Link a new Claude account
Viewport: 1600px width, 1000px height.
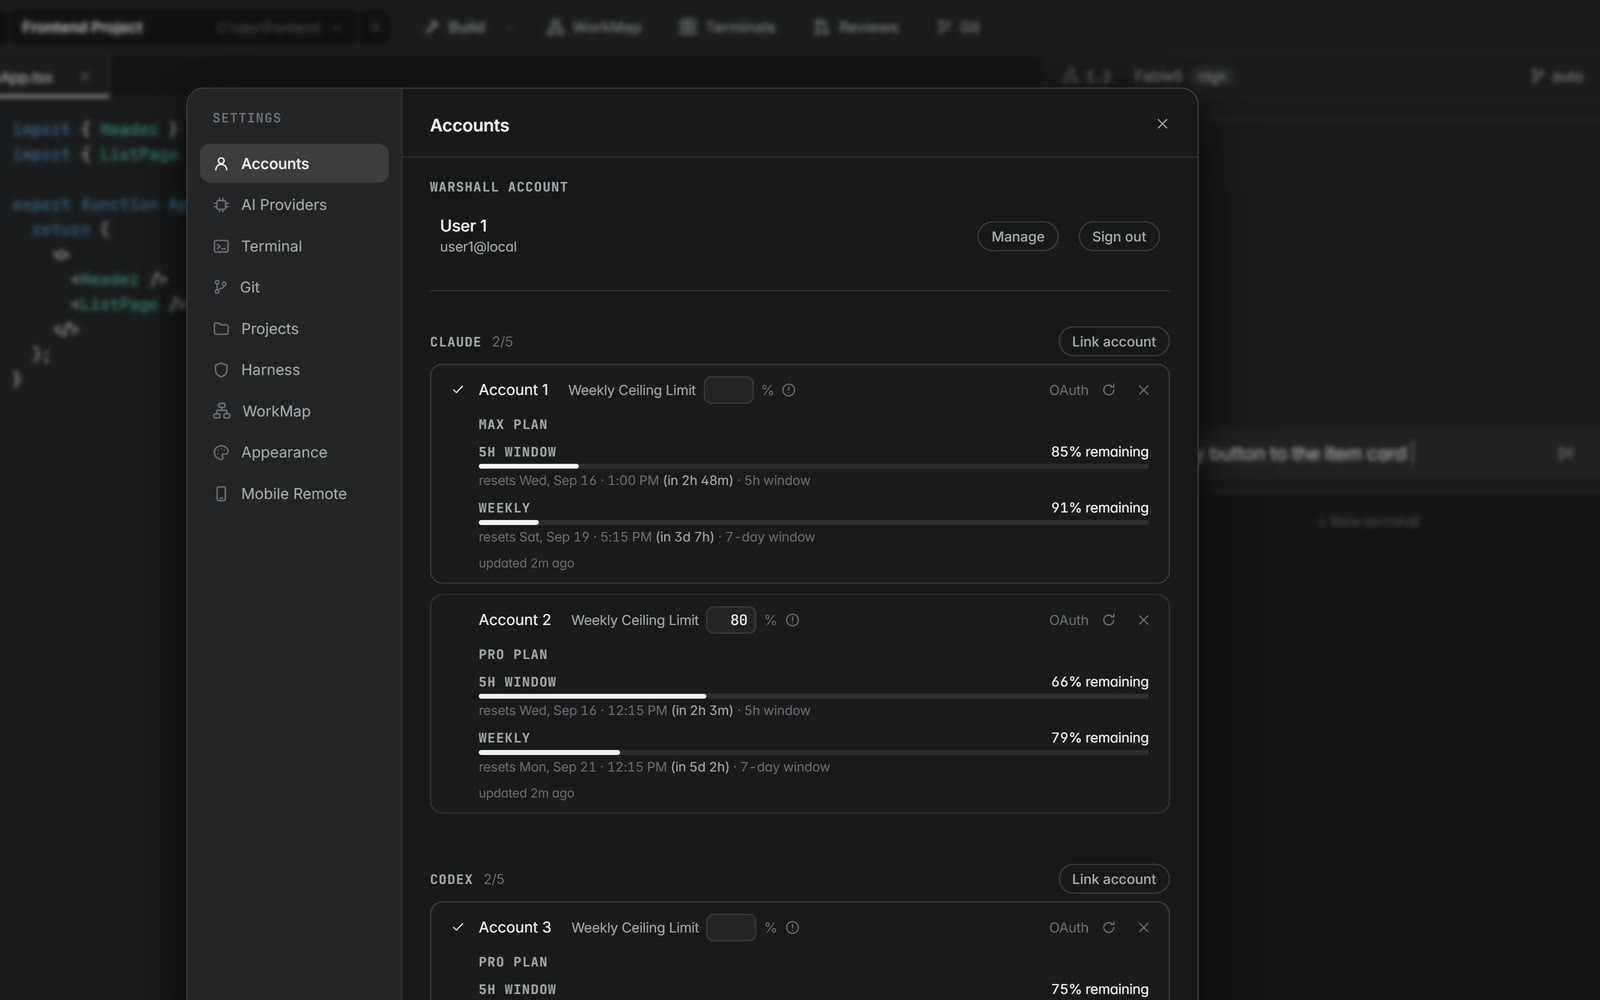coord(1114,341)
